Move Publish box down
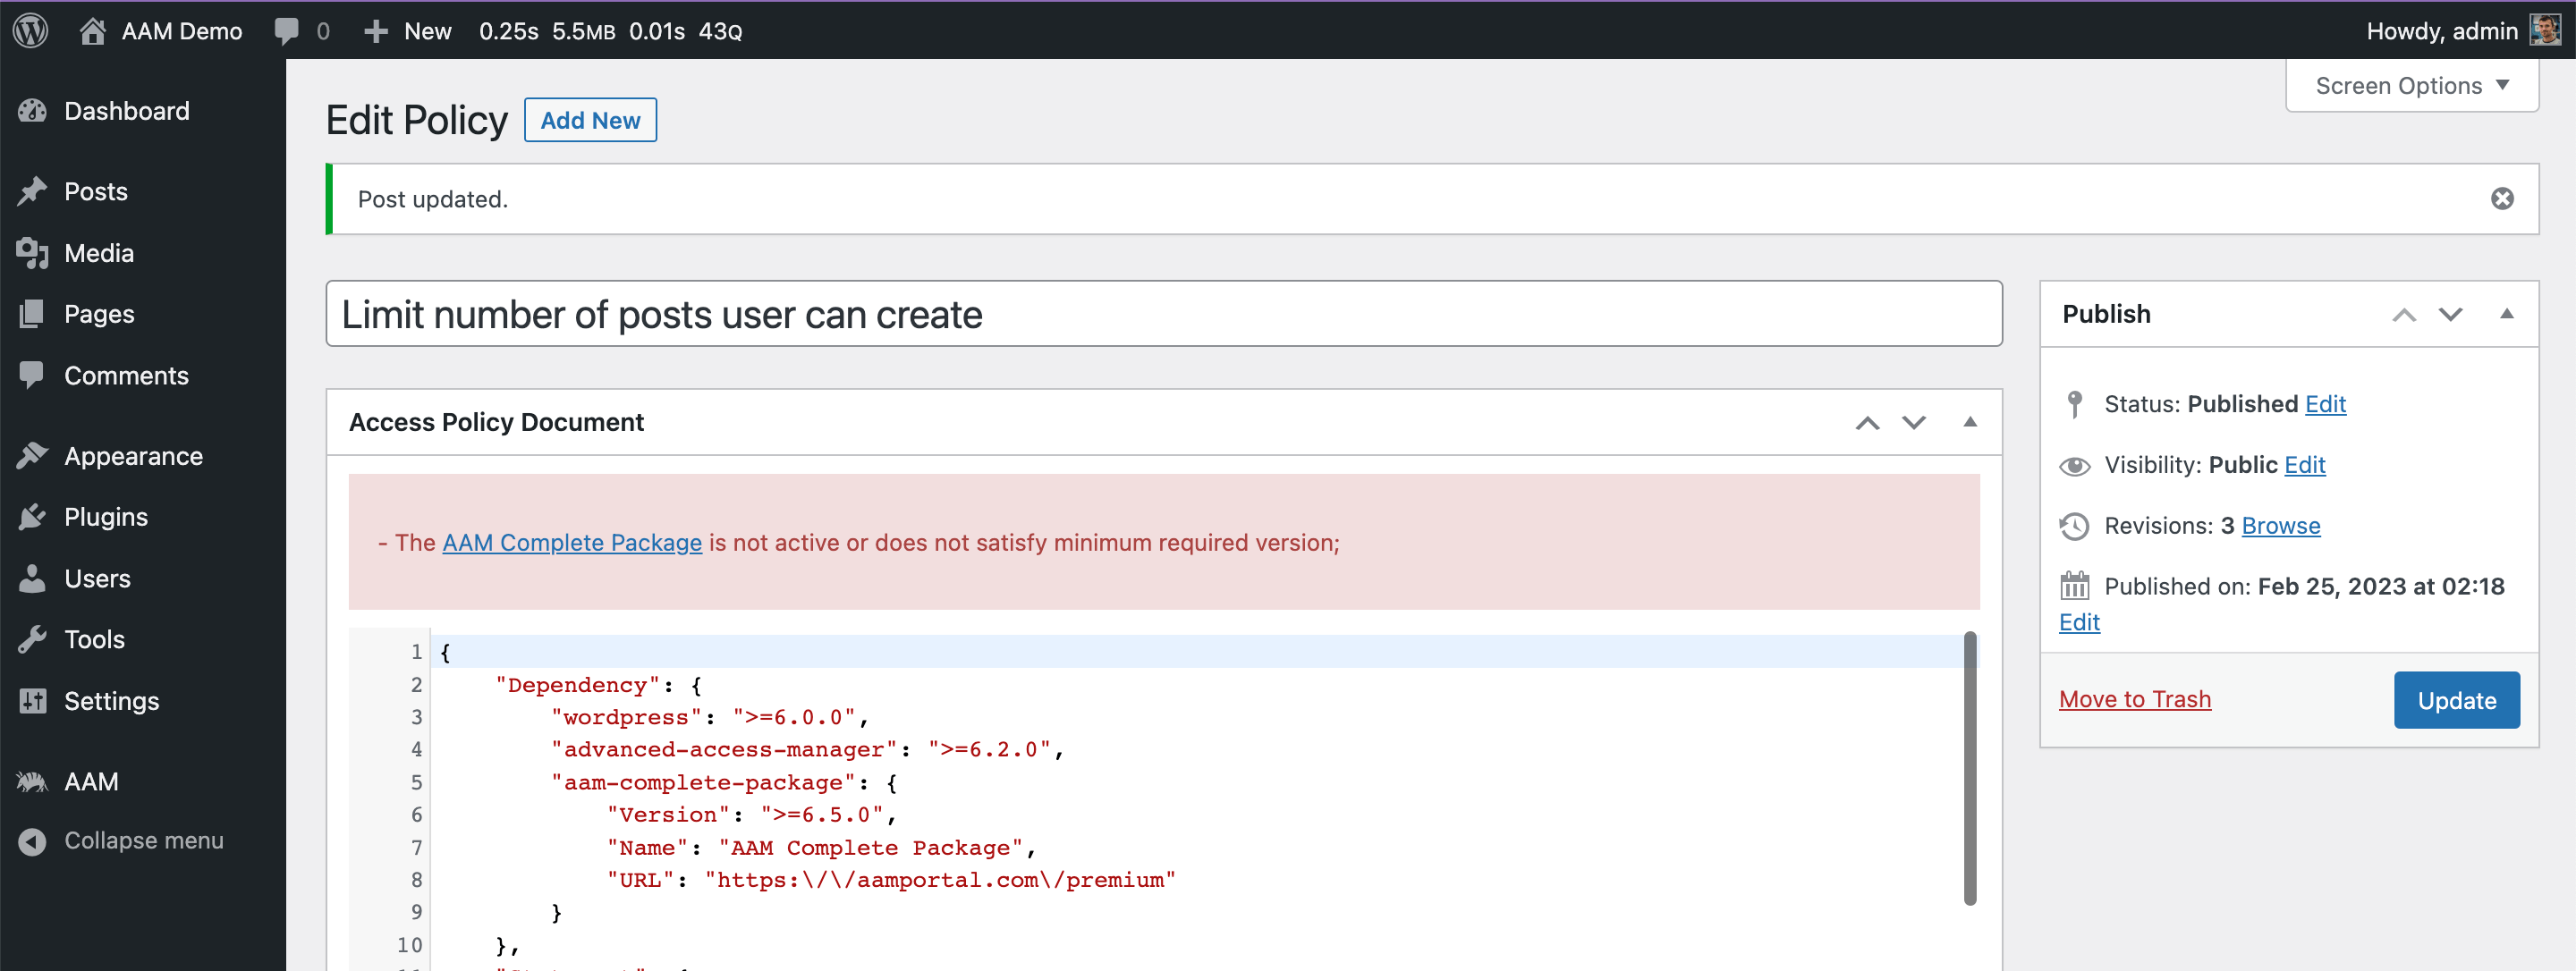Viewport: 2576px width, 971px height. point(2450,315)
